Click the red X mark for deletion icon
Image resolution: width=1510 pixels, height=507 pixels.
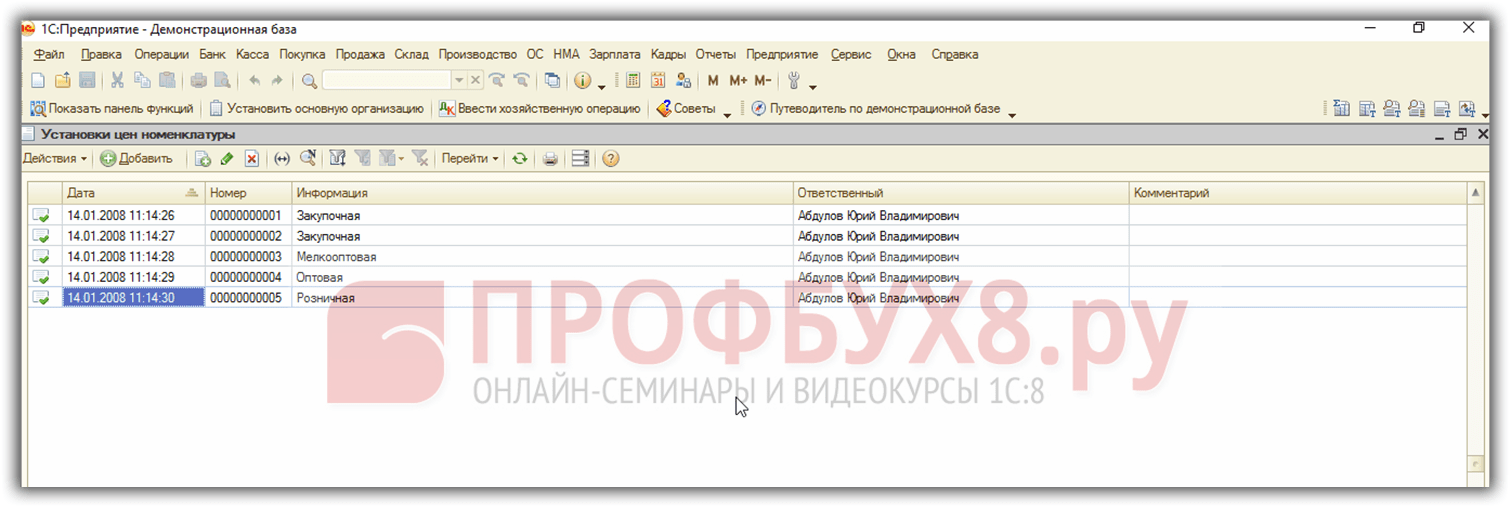coord(252,159)
